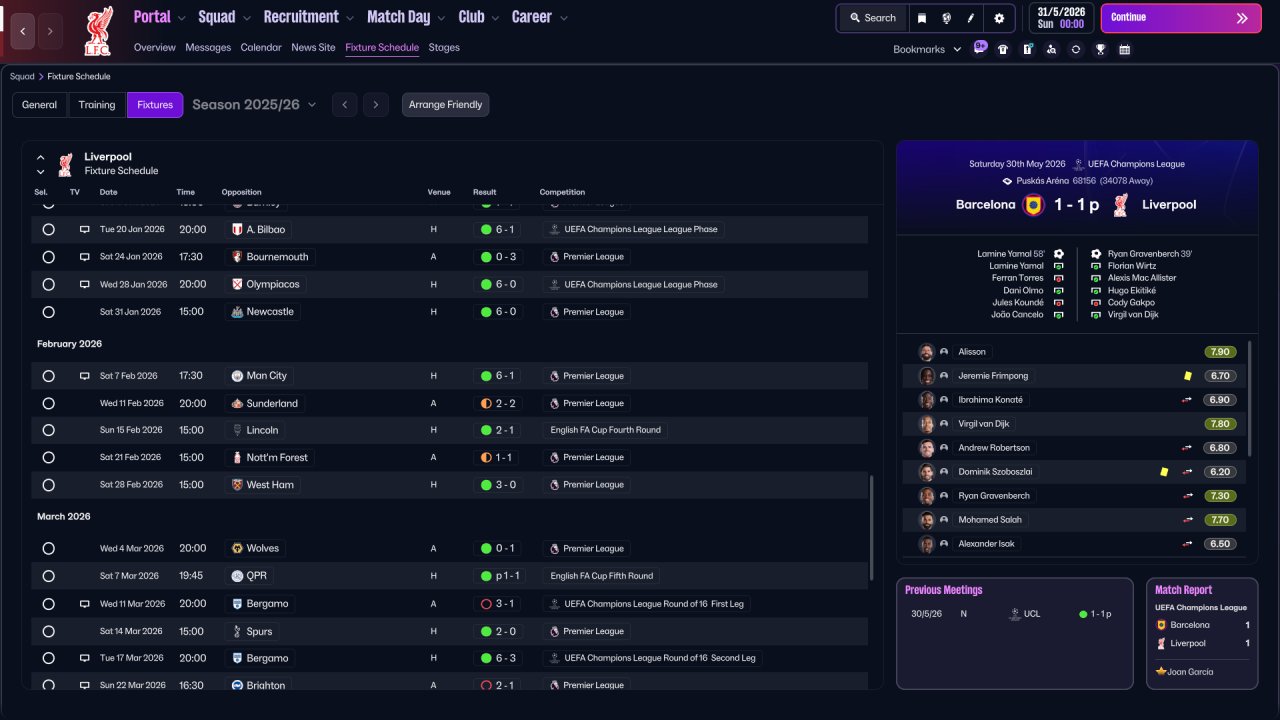
Task: Open the News Site tab
Action: 313,47
